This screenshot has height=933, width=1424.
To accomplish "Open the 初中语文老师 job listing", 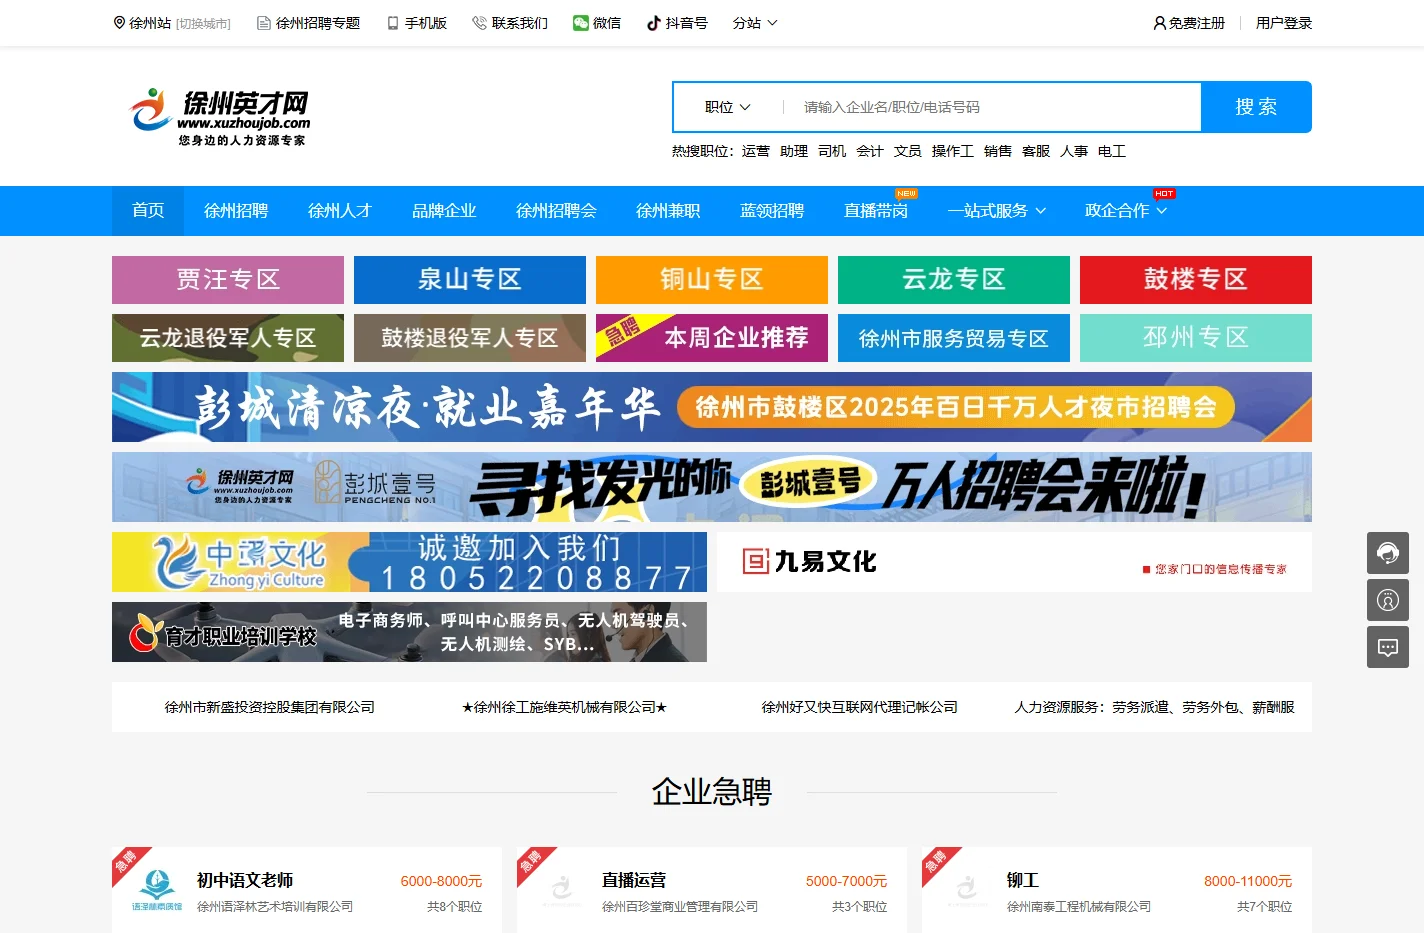I will pyautogui.click(x=245, y=880).
